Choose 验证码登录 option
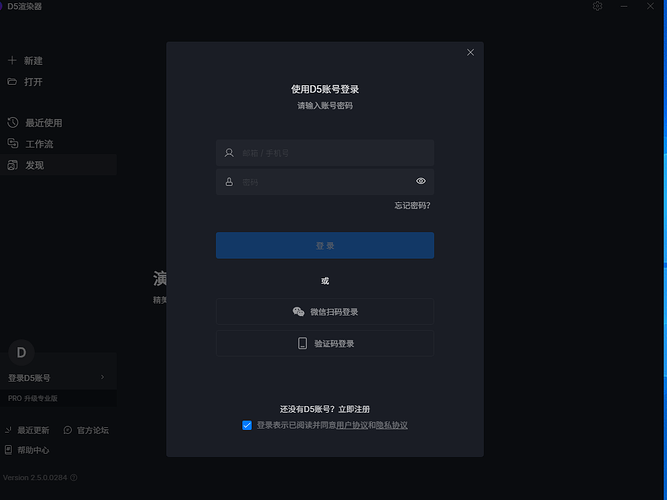The width and height of the screenshot is (667, 500). 325,343
